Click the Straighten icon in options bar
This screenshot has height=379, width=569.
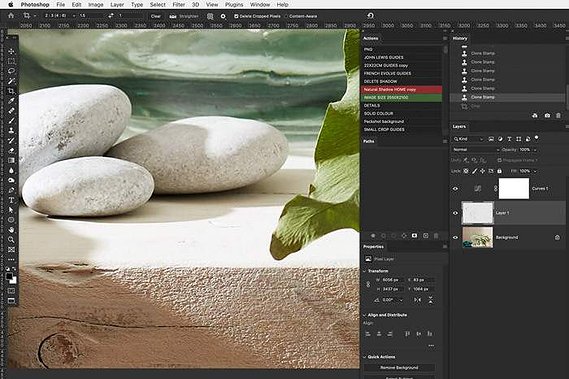tap(173, 16)
